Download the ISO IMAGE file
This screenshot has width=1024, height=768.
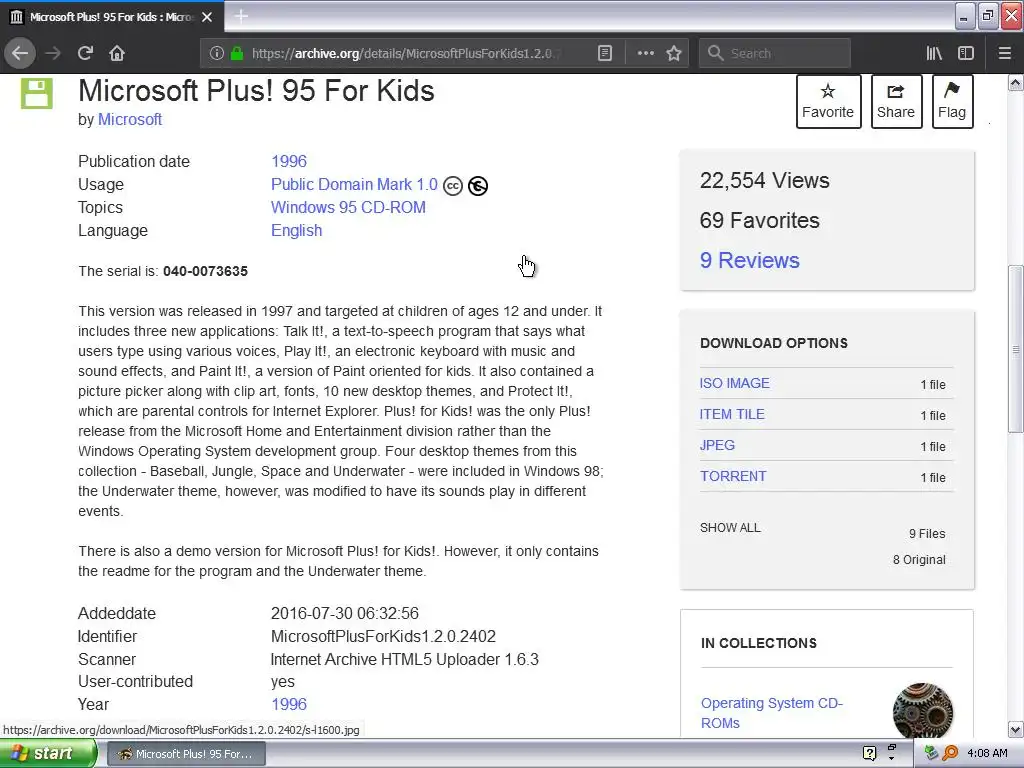click(x=735, y=383)
